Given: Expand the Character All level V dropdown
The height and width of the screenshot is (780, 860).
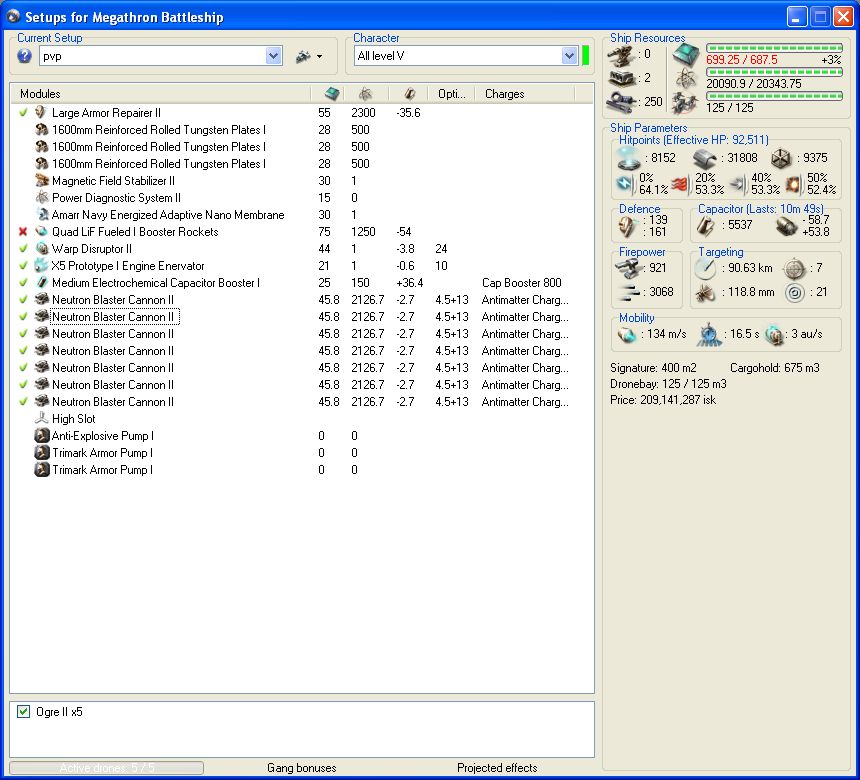Looking at the screenshot, I should pyautogui.click(x=569, y=55).
